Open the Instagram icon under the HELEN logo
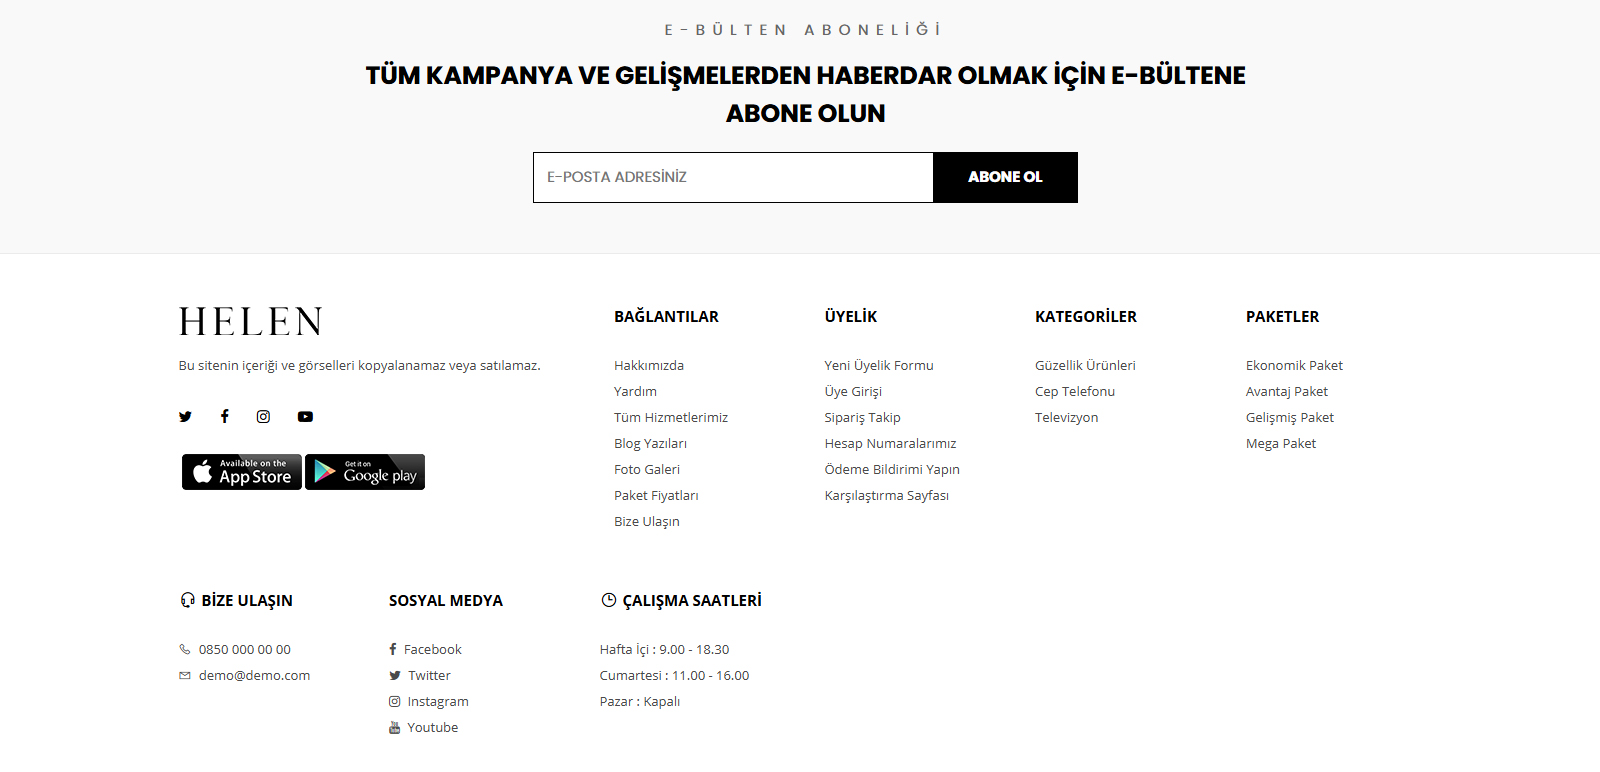1600x772 pixels. pyautogui.click(x=263, y=417)
